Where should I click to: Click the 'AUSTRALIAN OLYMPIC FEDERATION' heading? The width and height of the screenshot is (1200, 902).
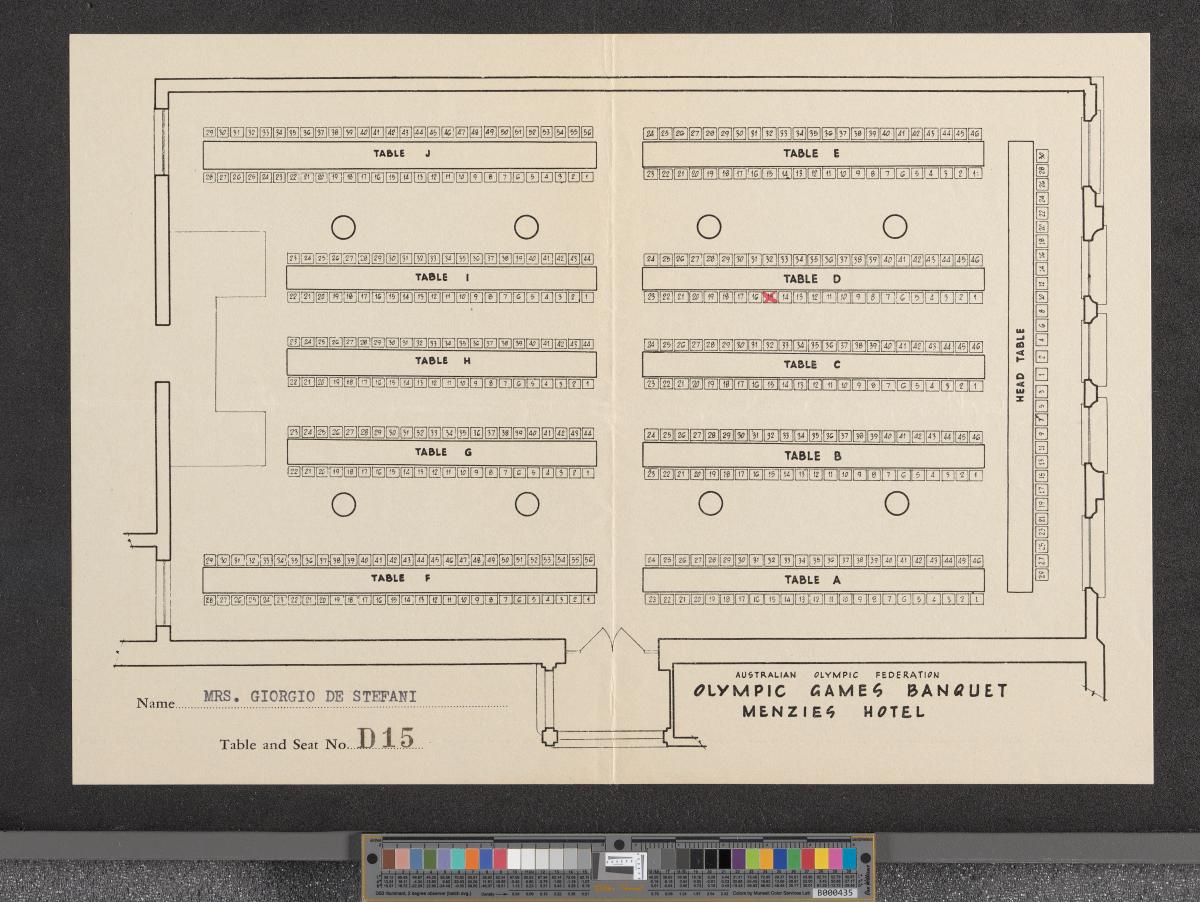tap(837, 675)
